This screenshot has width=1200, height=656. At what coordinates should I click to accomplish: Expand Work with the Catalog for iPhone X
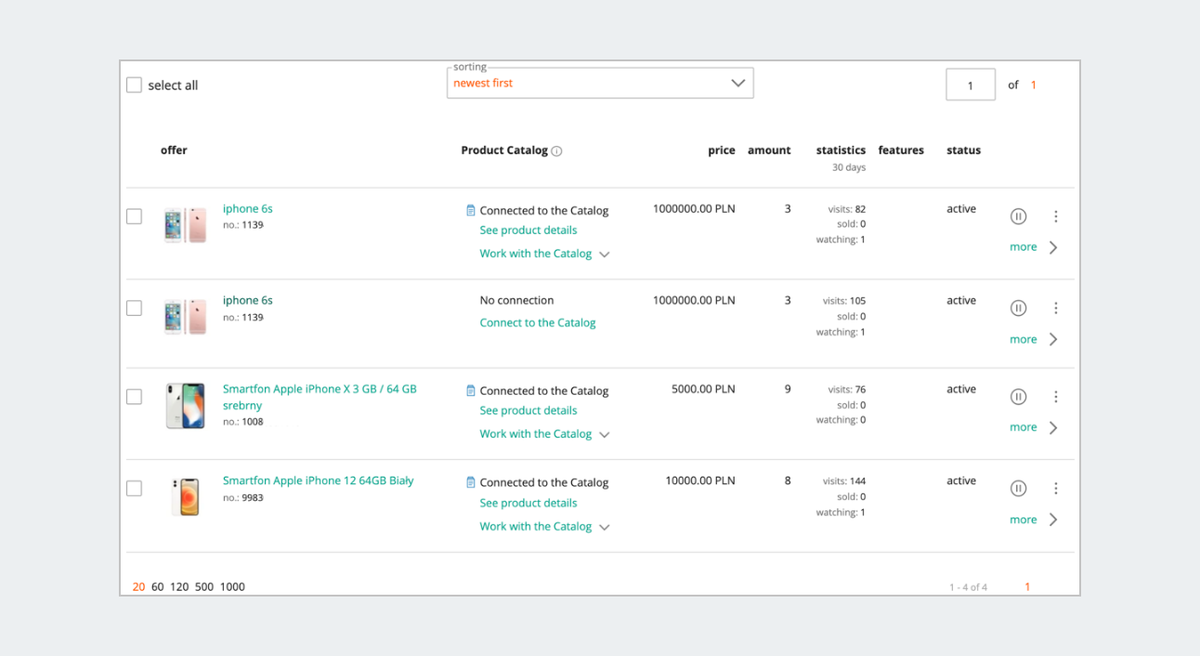tap(545, 434)
